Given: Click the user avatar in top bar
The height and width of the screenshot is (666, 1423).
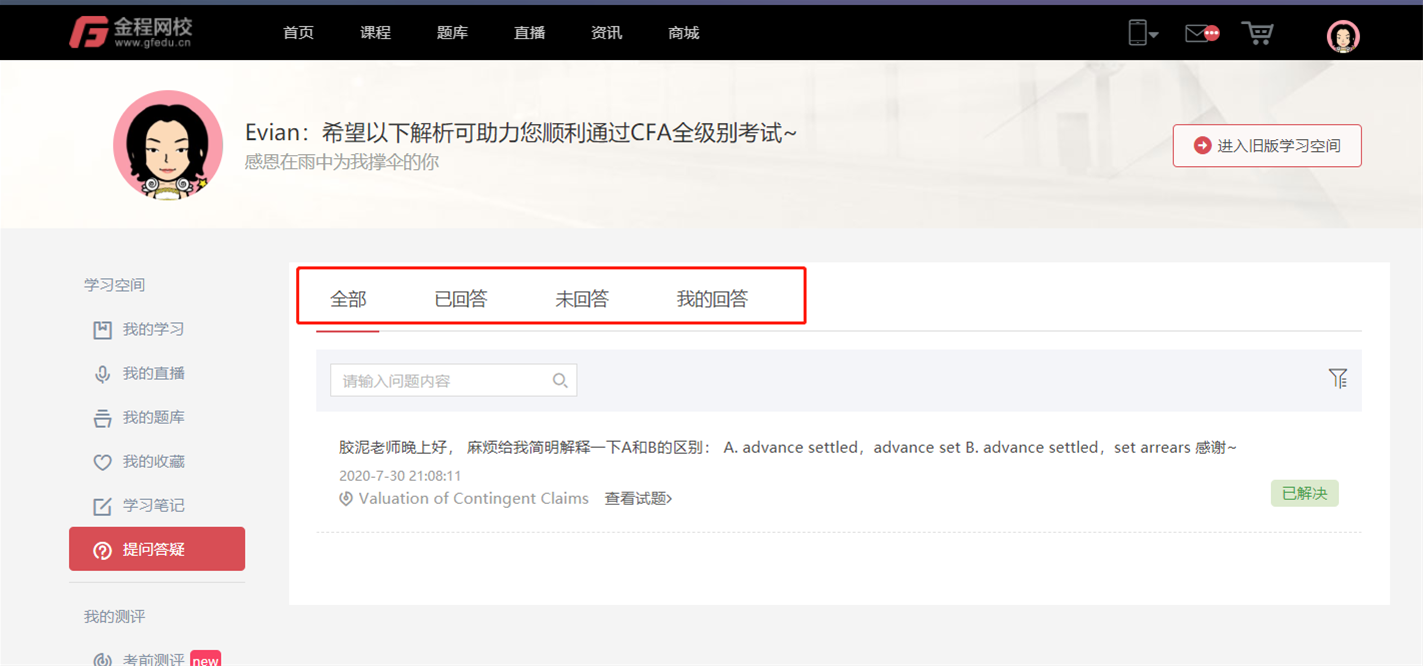Looking at the screenshot, I should pyautogui.click(x=1342, y=36).
